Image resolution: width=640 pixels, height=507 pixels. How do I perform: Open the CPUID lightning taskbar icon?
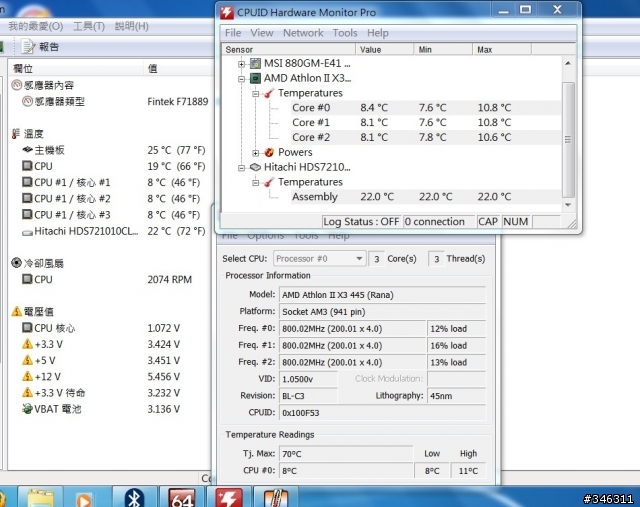(229, 497)
